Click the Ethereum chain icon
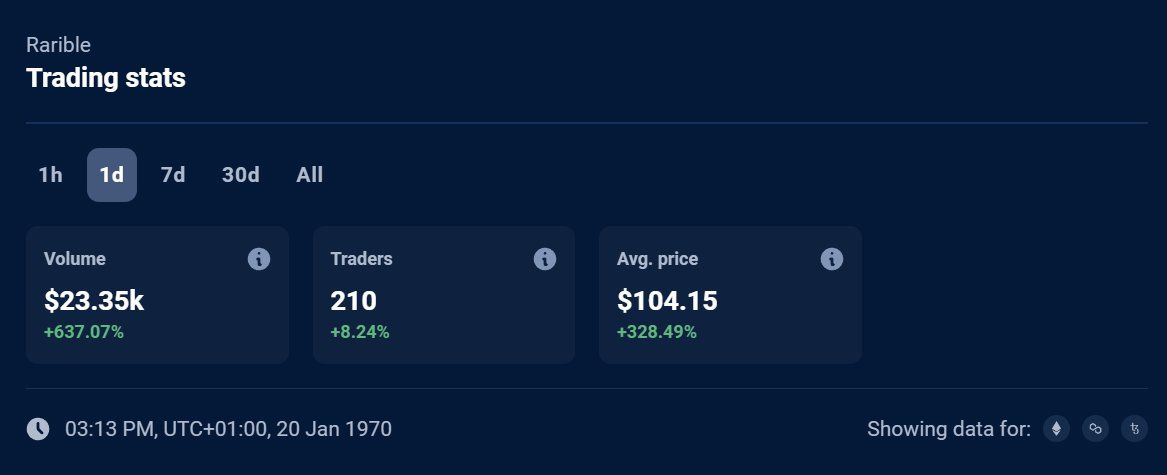This screenshot has width=1167, height=475. pyautogui.click(x=1056, y=429)
